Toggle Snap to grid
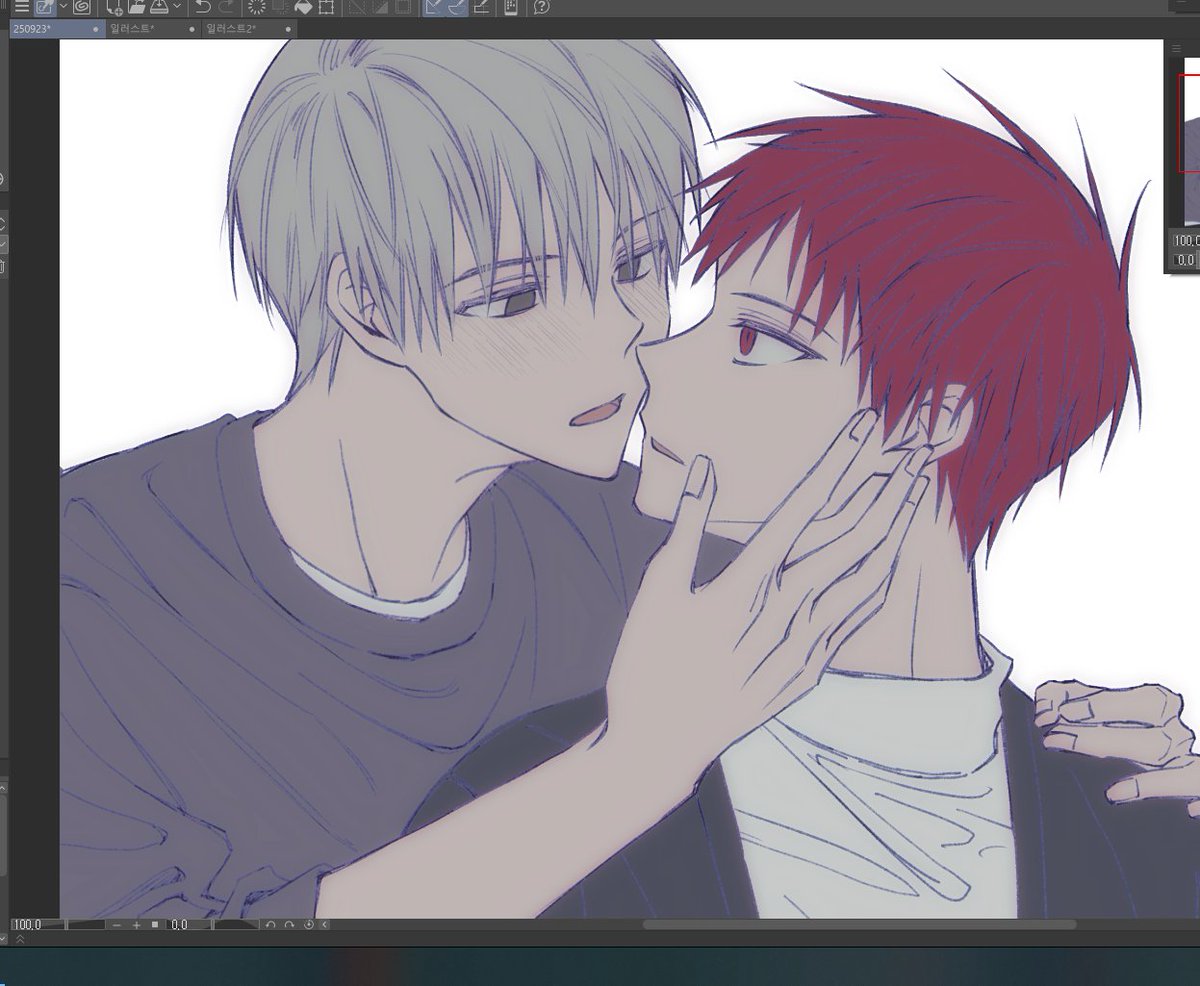The height and width of the screenshot is (986, 1200). point(481,7)
